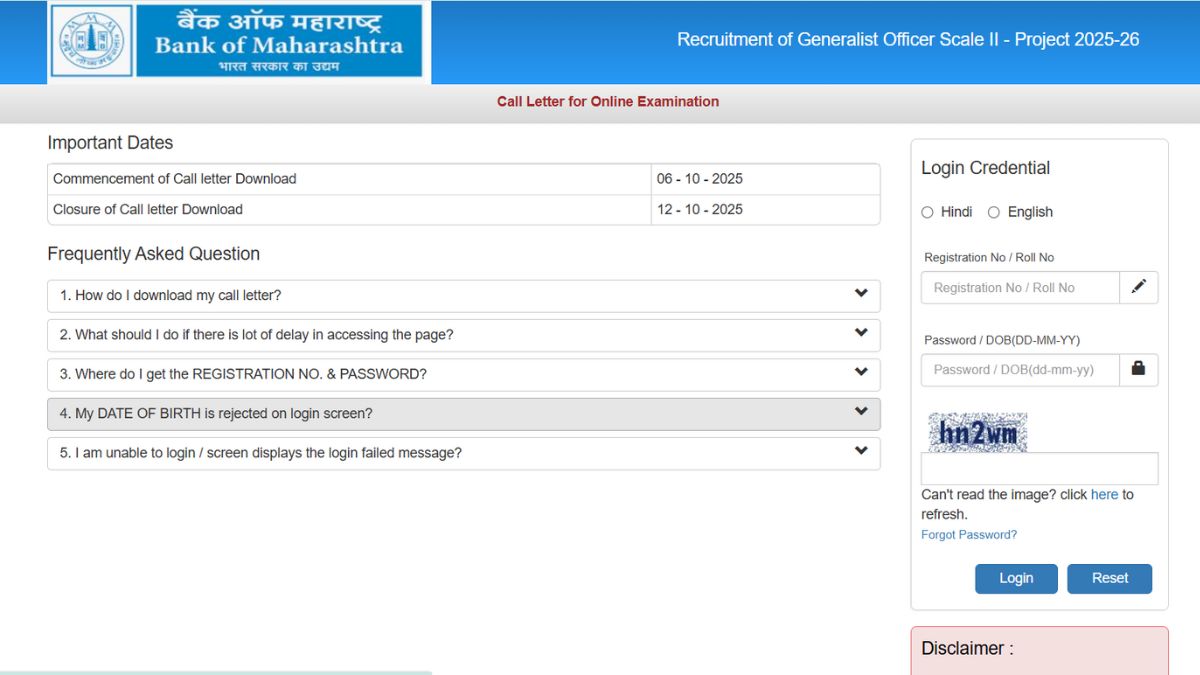
Task: Expand chevron for date of birth rejected question
Action: pos(861,412)
